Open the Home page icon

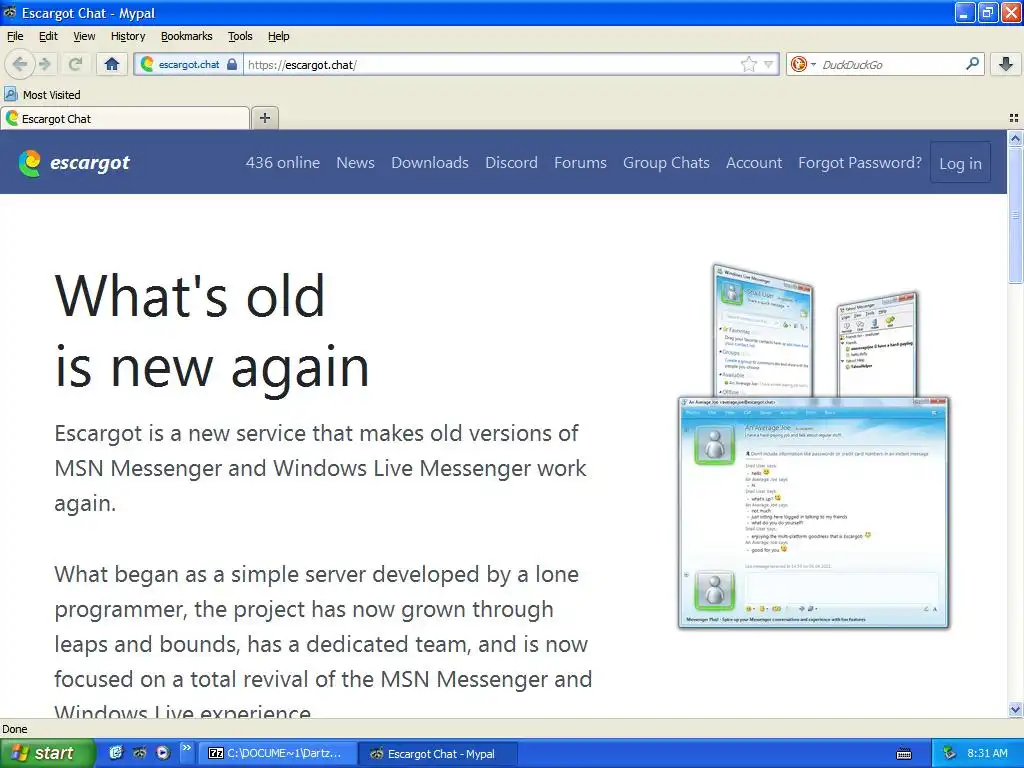point(112,64)
